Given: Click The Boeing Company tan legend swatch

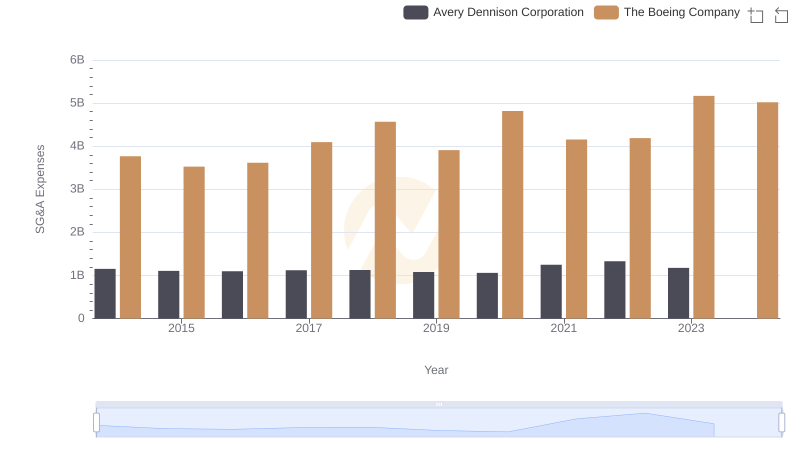Looking at the screenshot, I should tap(606, 12).
